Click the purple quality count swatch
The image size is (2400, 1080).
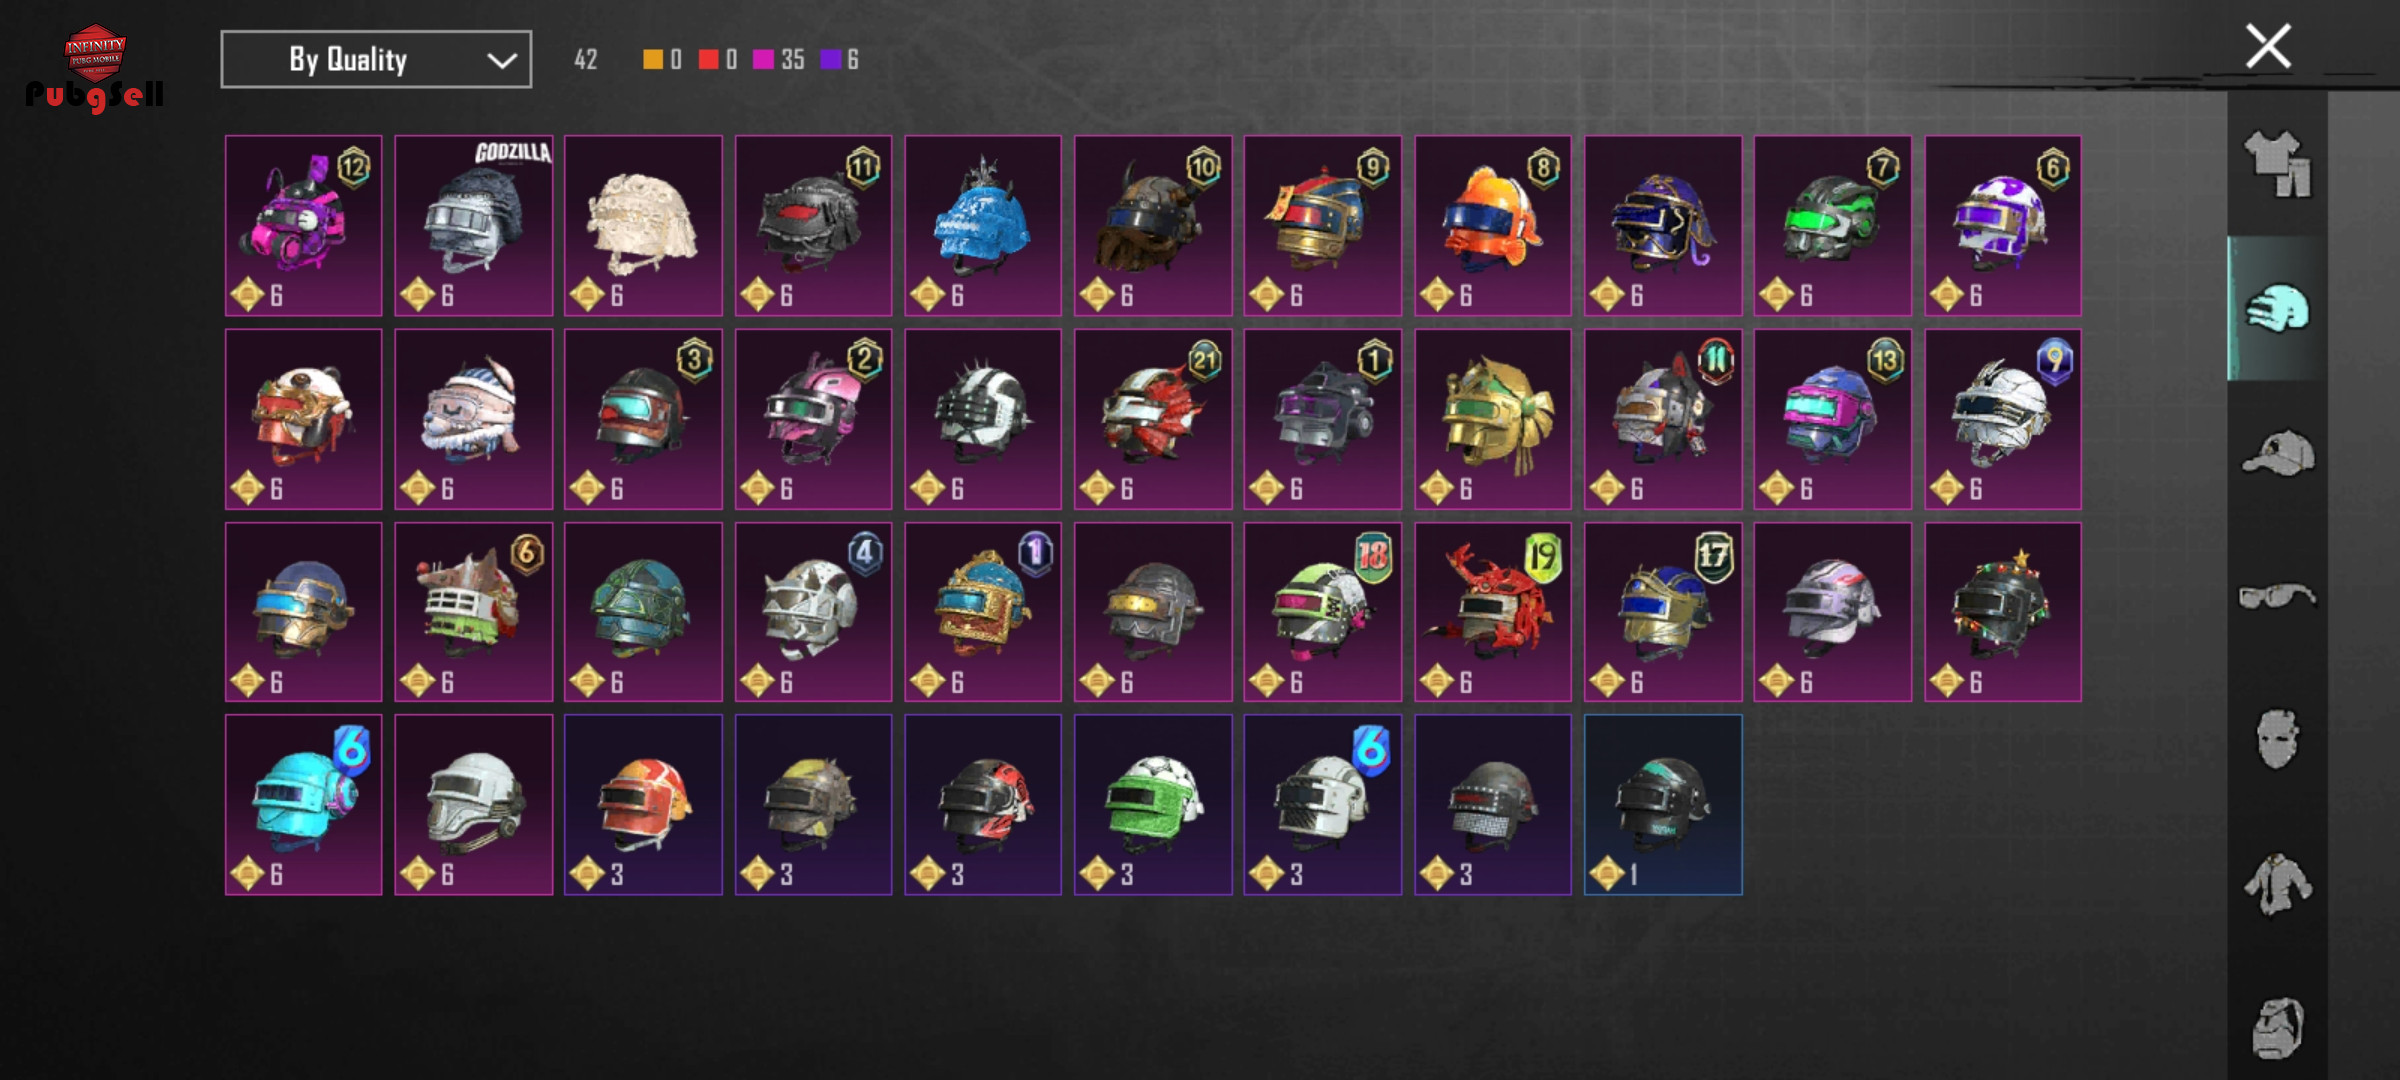coord(830,59)
